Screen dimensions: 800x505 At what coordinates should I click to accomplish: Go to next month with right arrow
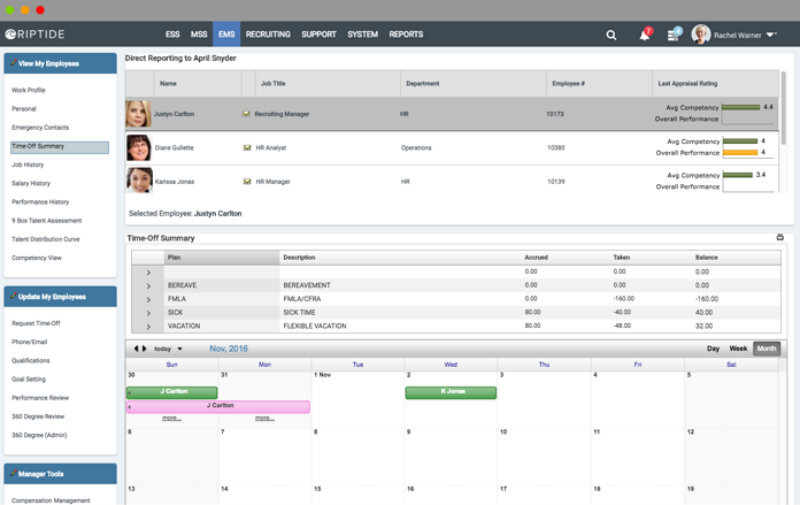tap(143, 349)
